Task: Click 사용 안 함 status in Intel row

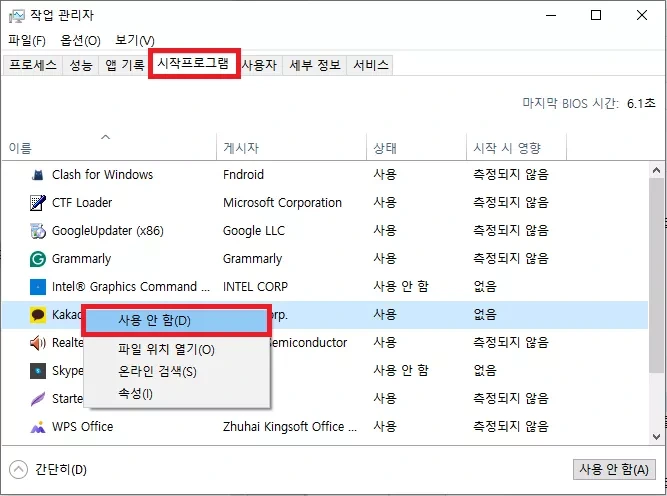Action: pos(401,286)
